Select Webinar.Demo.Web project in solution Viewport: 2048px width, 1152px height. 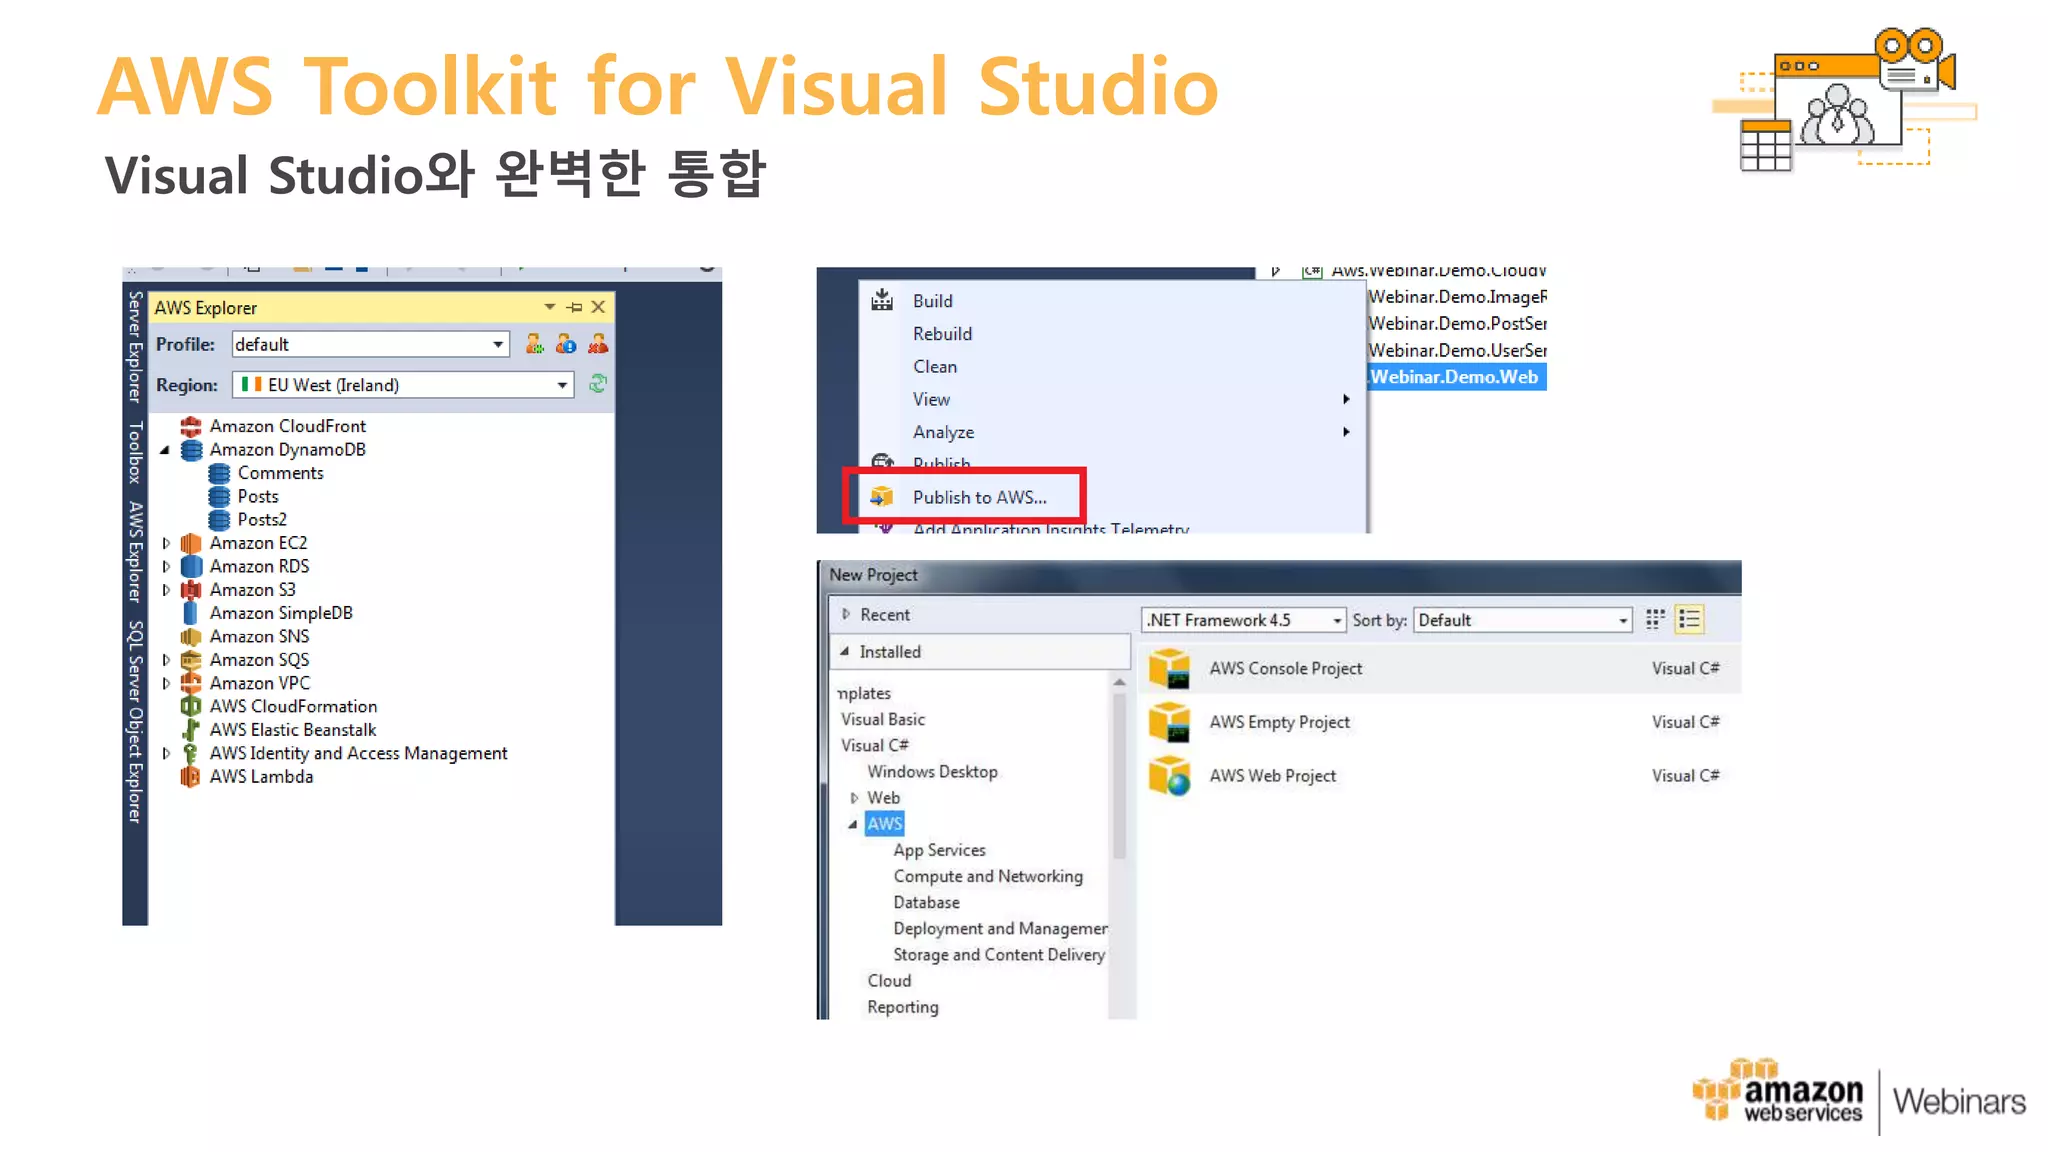tap(1454, 377)
